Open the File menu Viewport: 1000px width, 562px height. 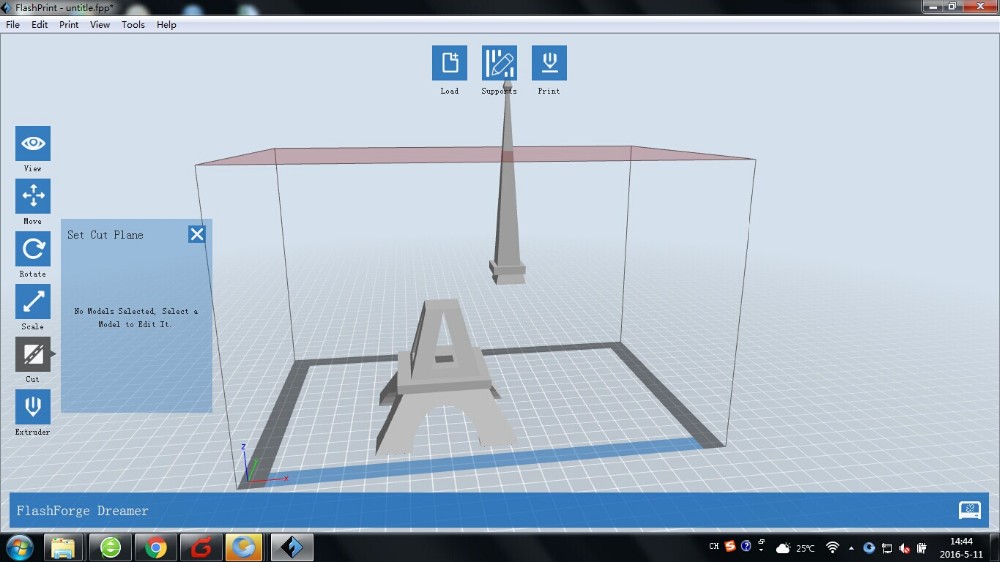pos(13,25)
